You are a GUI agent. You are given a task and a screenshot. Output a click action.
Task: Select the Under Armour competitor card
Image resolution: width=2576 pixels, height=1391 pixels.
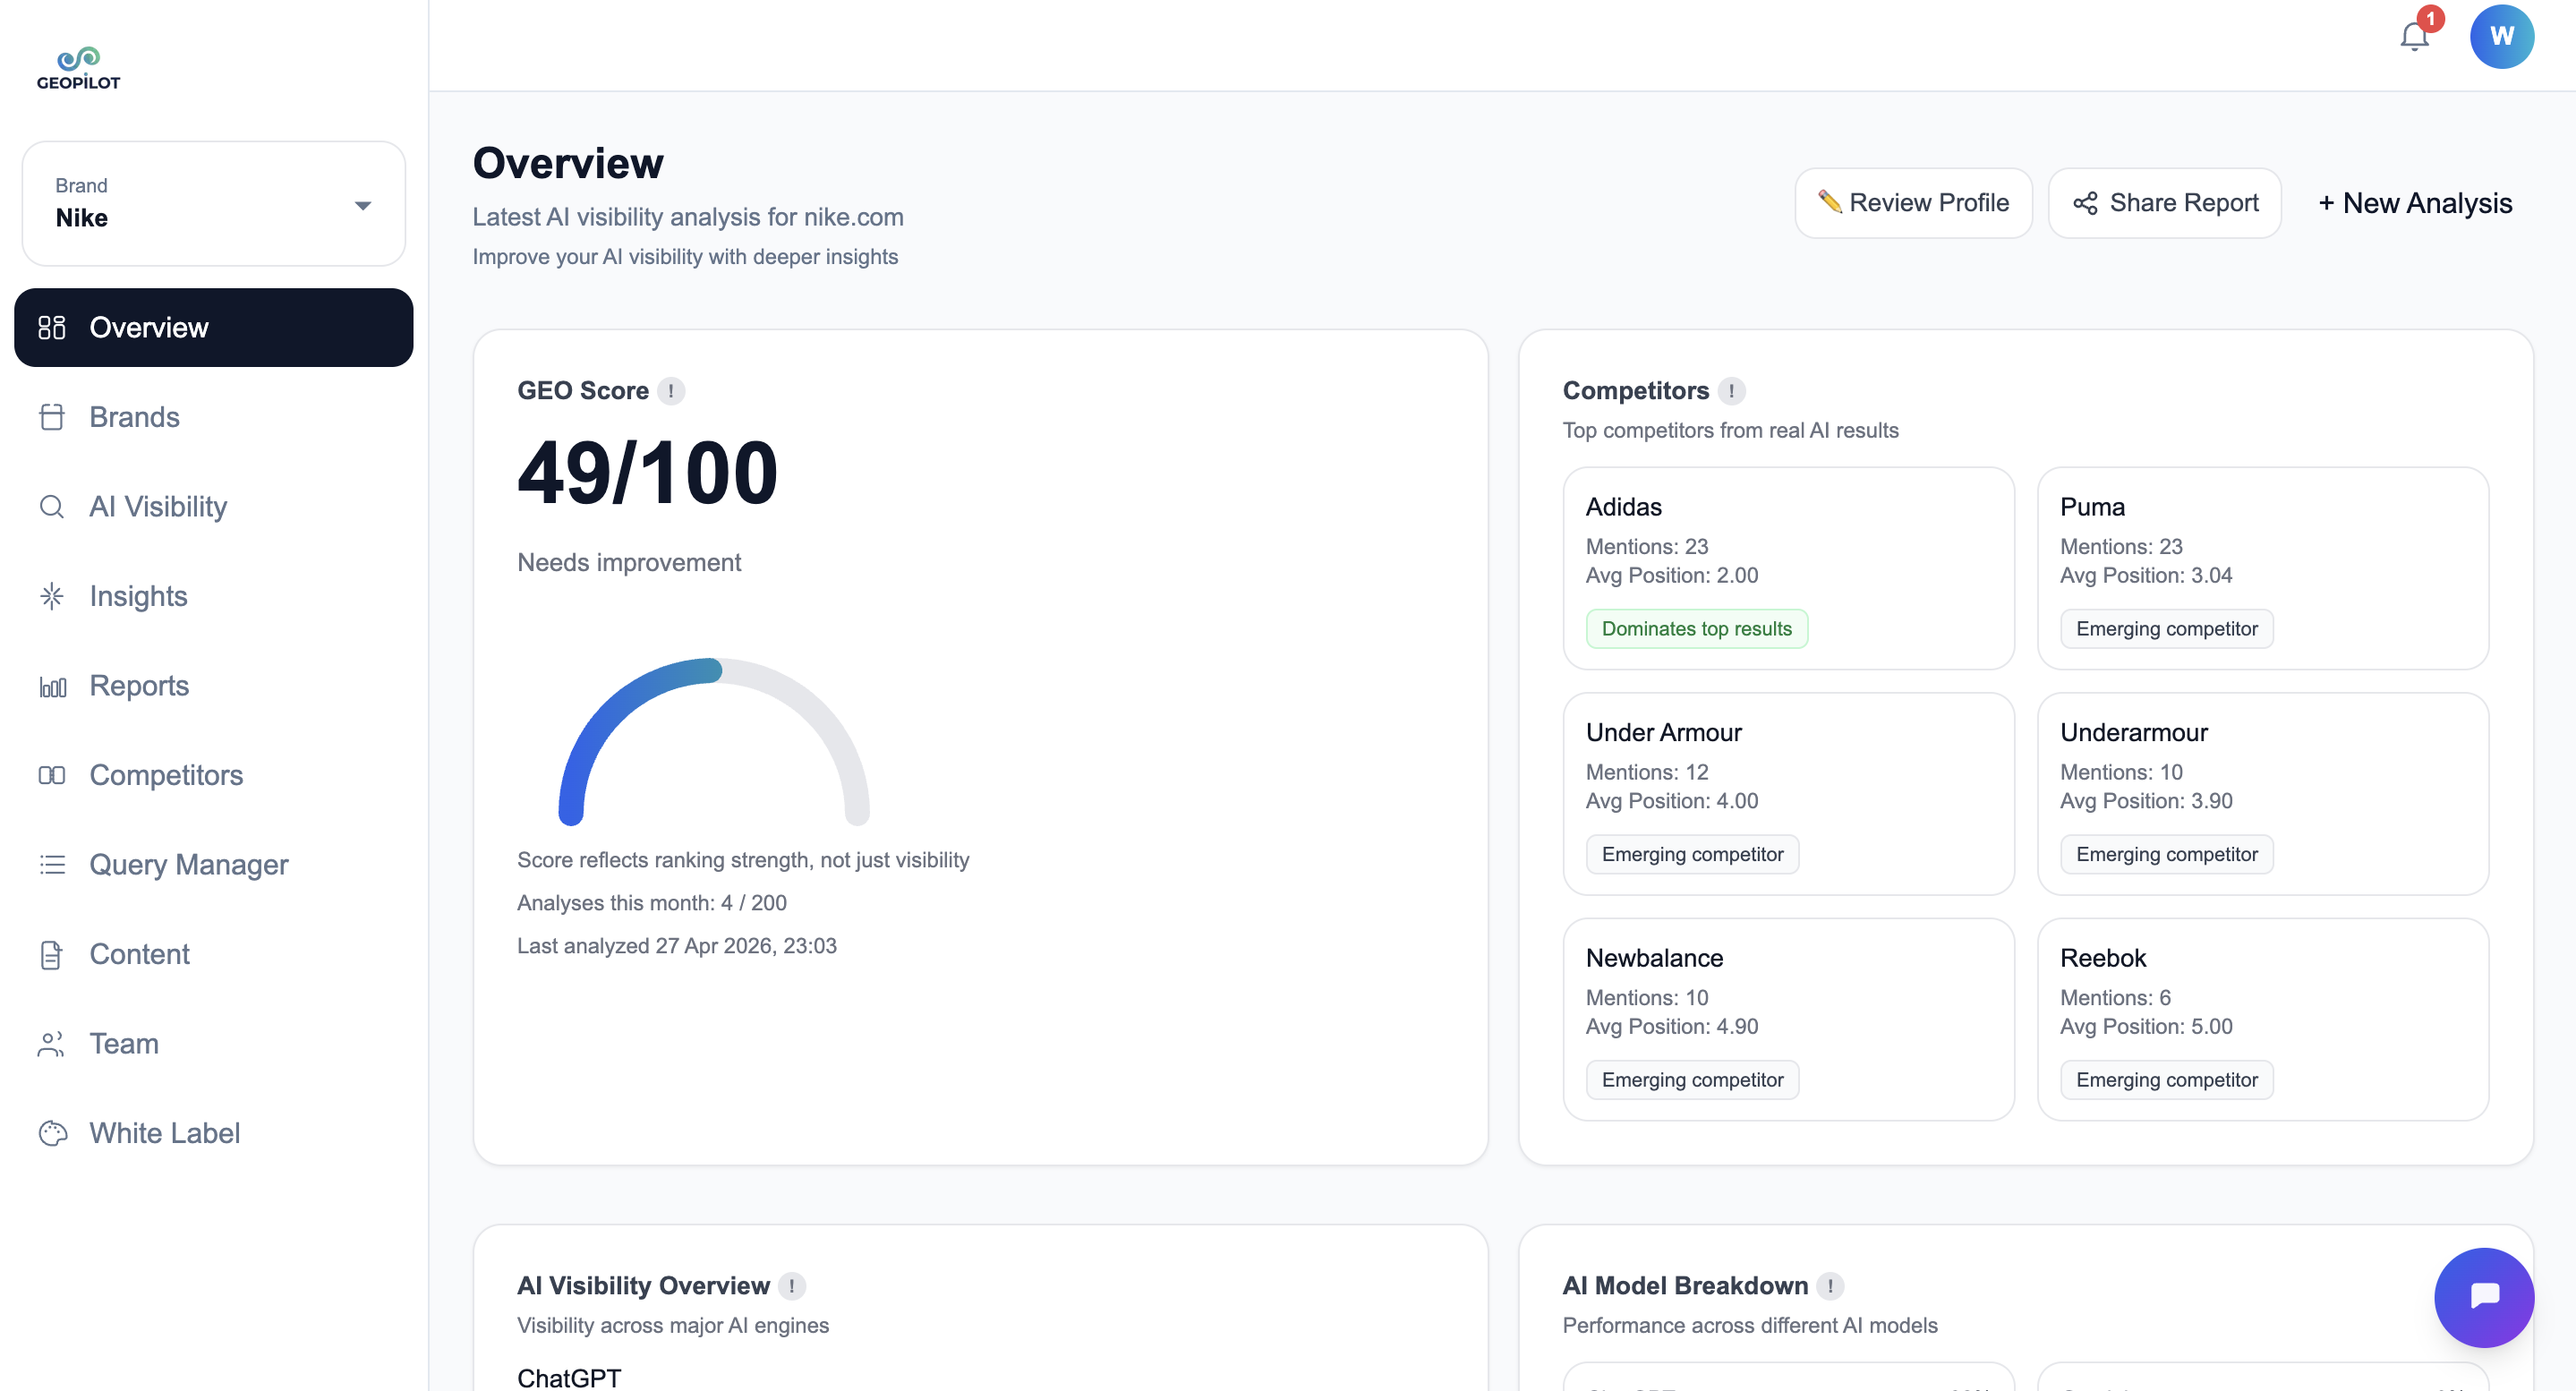1788,794
